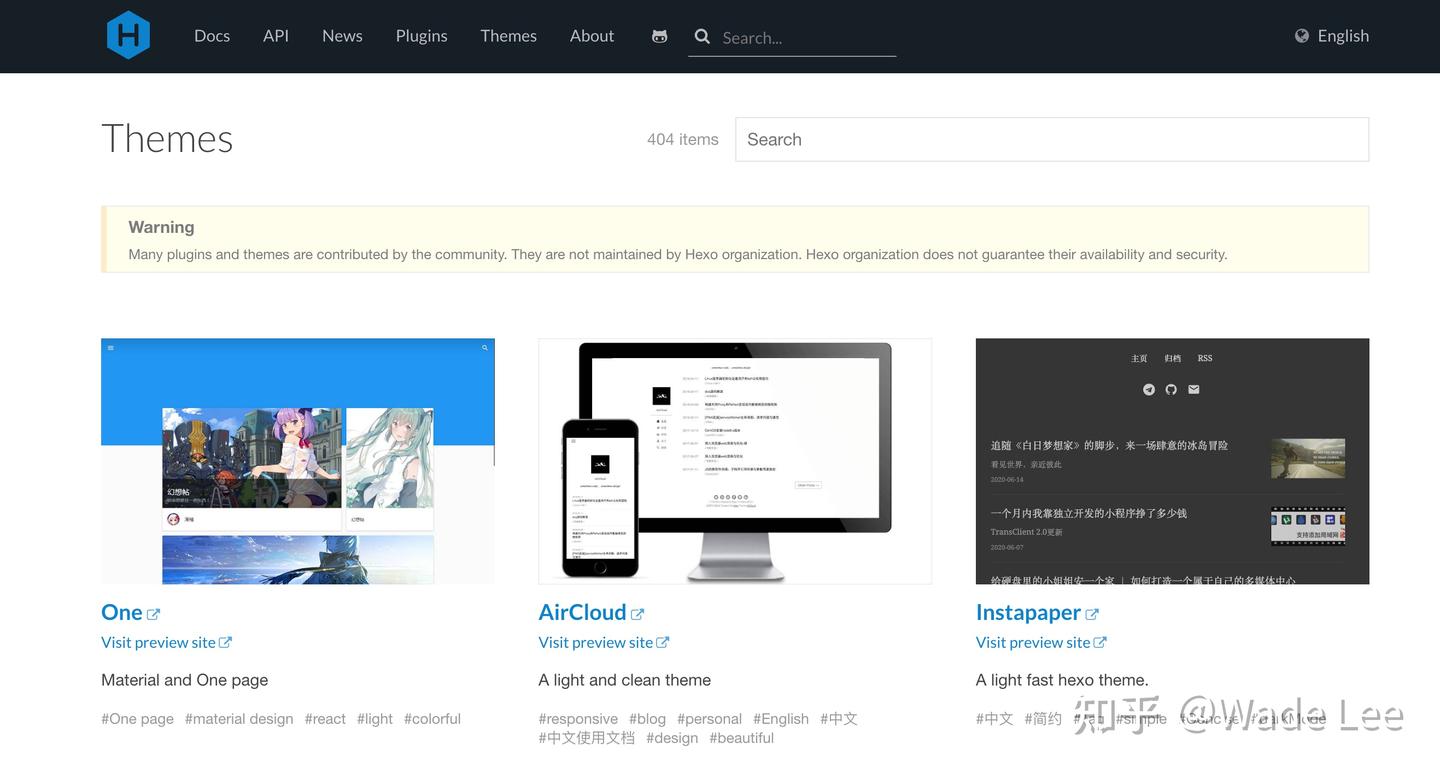The width and height of the screenshot is (1440, 773).
Task: Click the search magnifier icon in the navbar
Action: [x=702, y=36]
